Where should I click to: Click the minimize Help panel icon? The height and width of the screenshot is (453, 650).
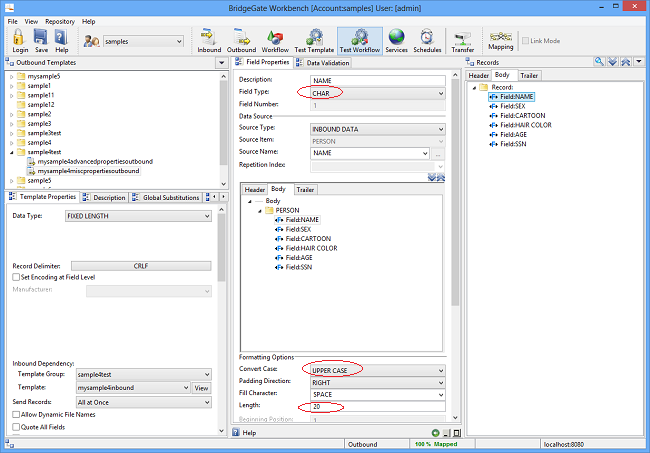446,433
